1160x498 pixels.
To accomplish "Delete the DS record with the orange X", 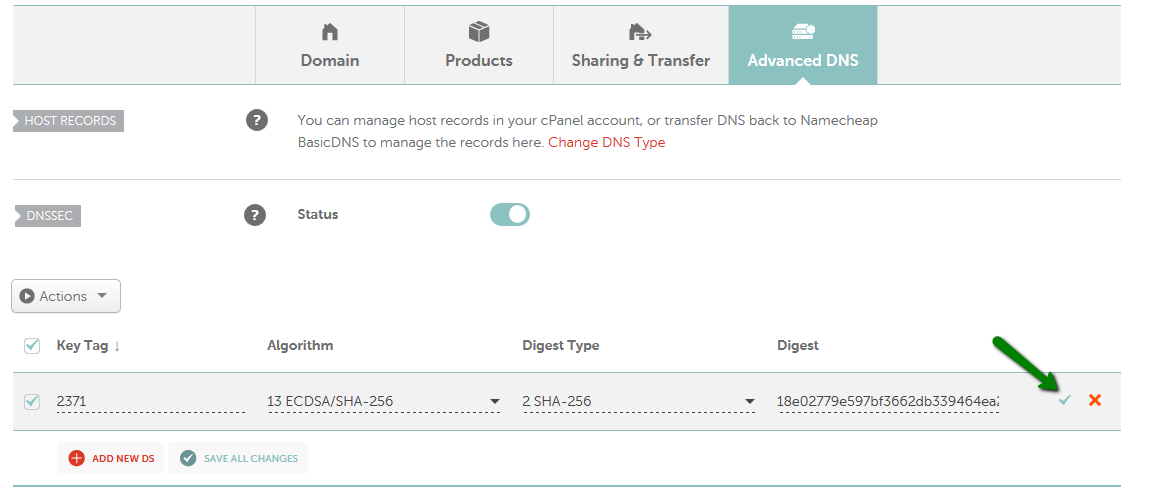I will 1095,400.
